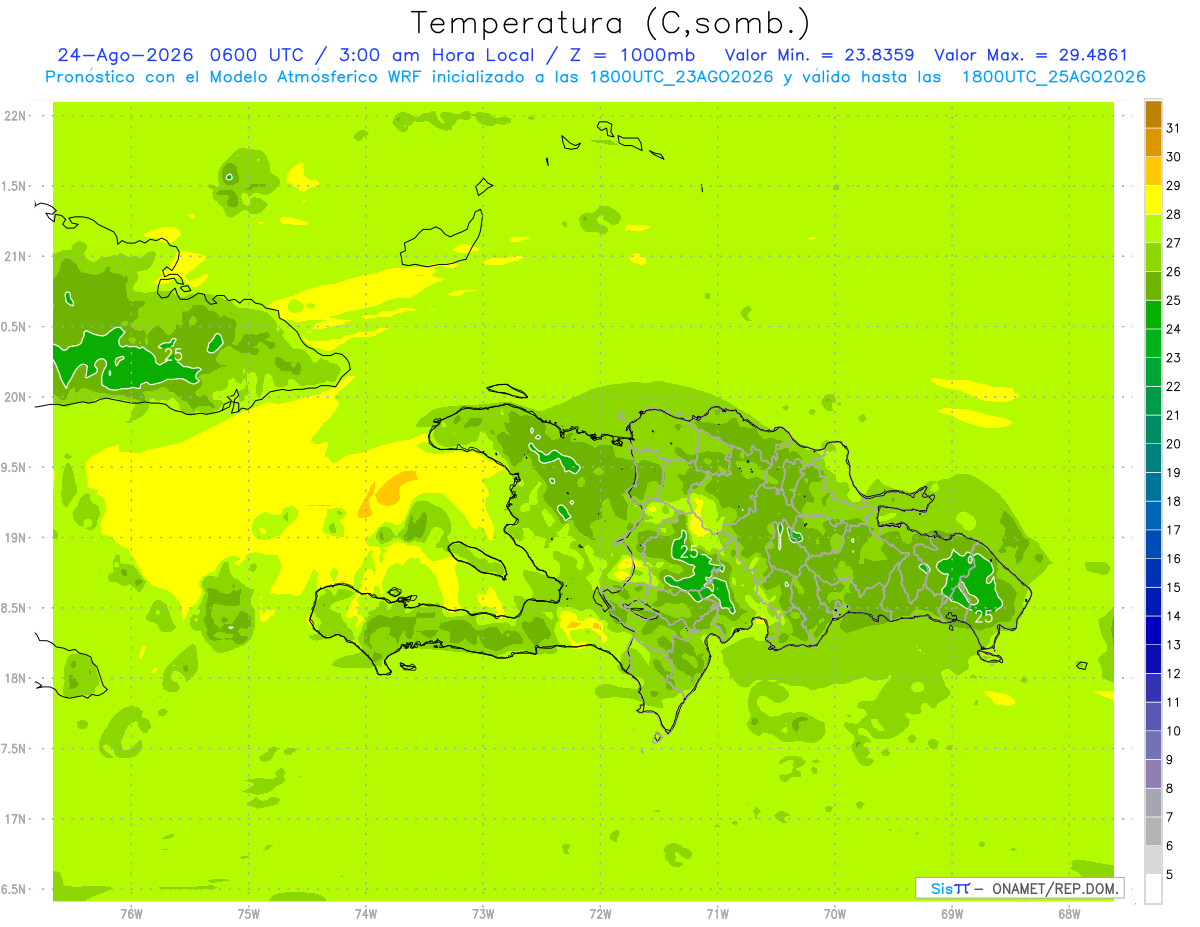Click the latitude label '8.5N'
The width and height of the screenshot is (1200, 927).
point(16,608)
